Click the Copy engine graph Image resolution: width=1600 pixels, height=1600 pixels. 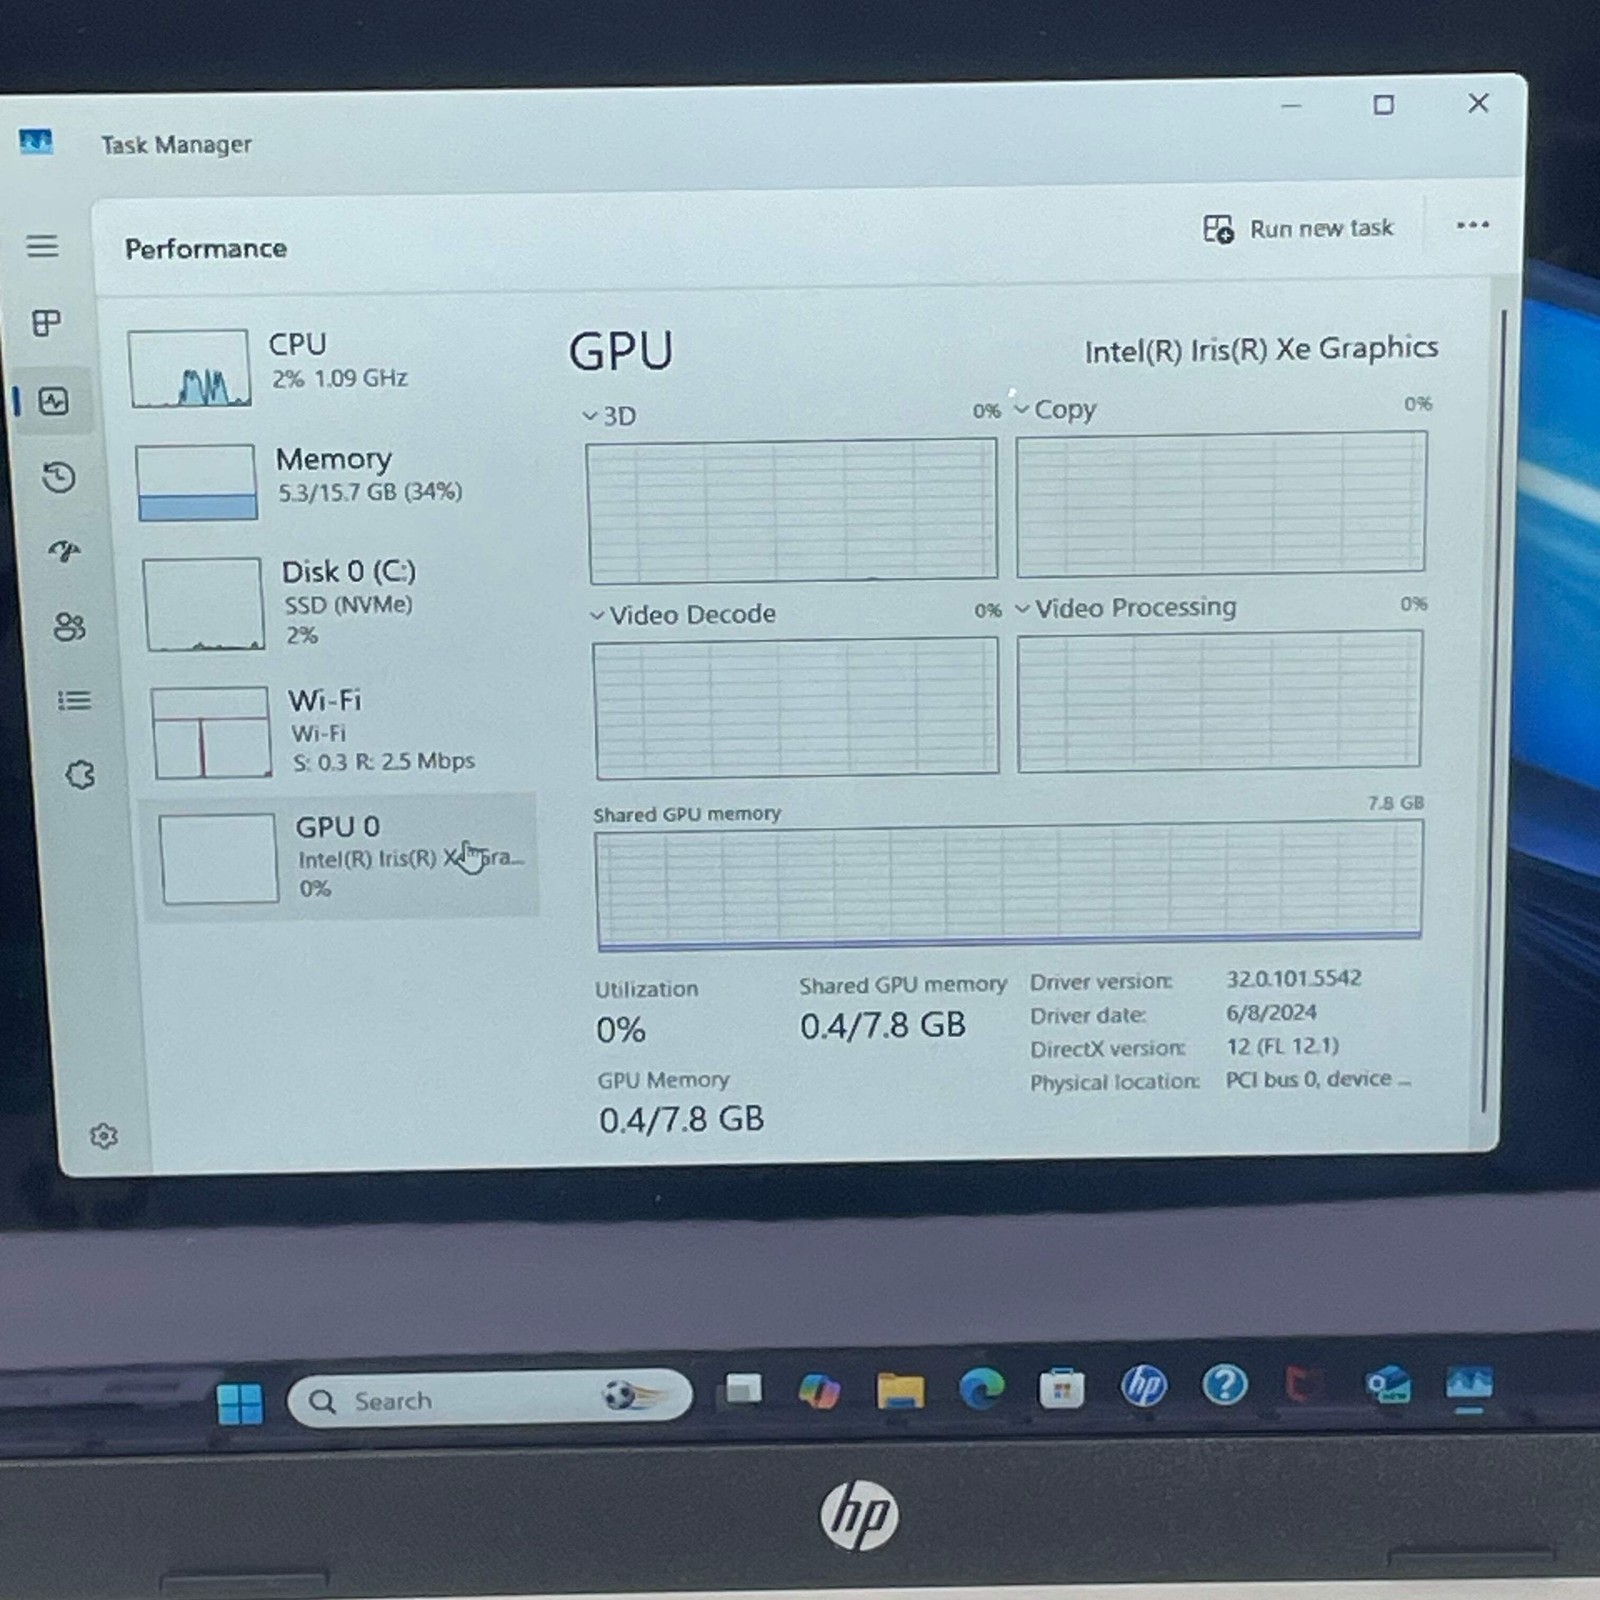(x=1221, y=503)
